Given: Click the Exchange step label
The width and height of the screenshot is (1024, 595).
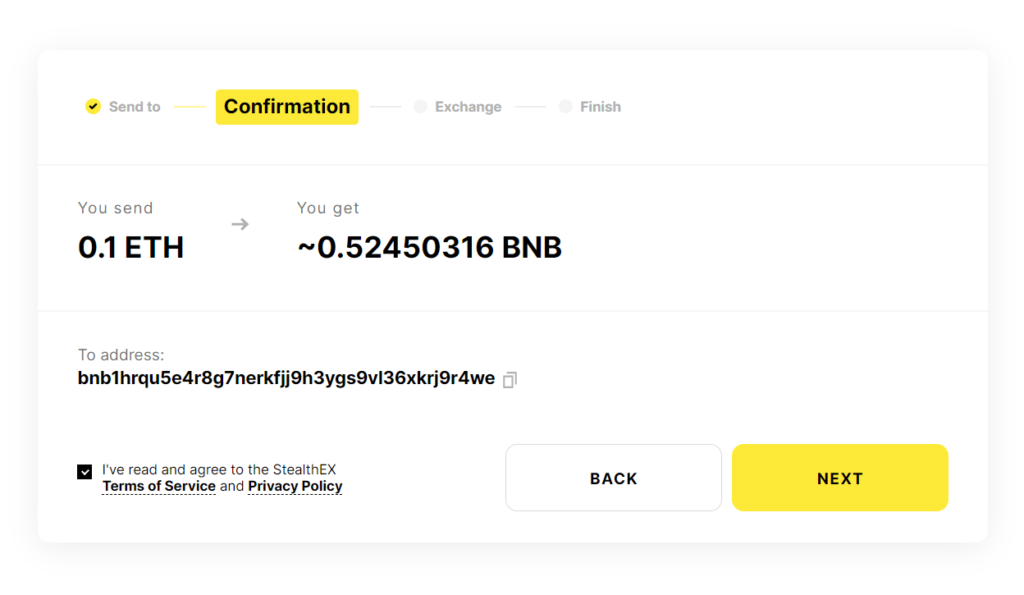Looking at the screenshot, I should click(x=468, y=107).
